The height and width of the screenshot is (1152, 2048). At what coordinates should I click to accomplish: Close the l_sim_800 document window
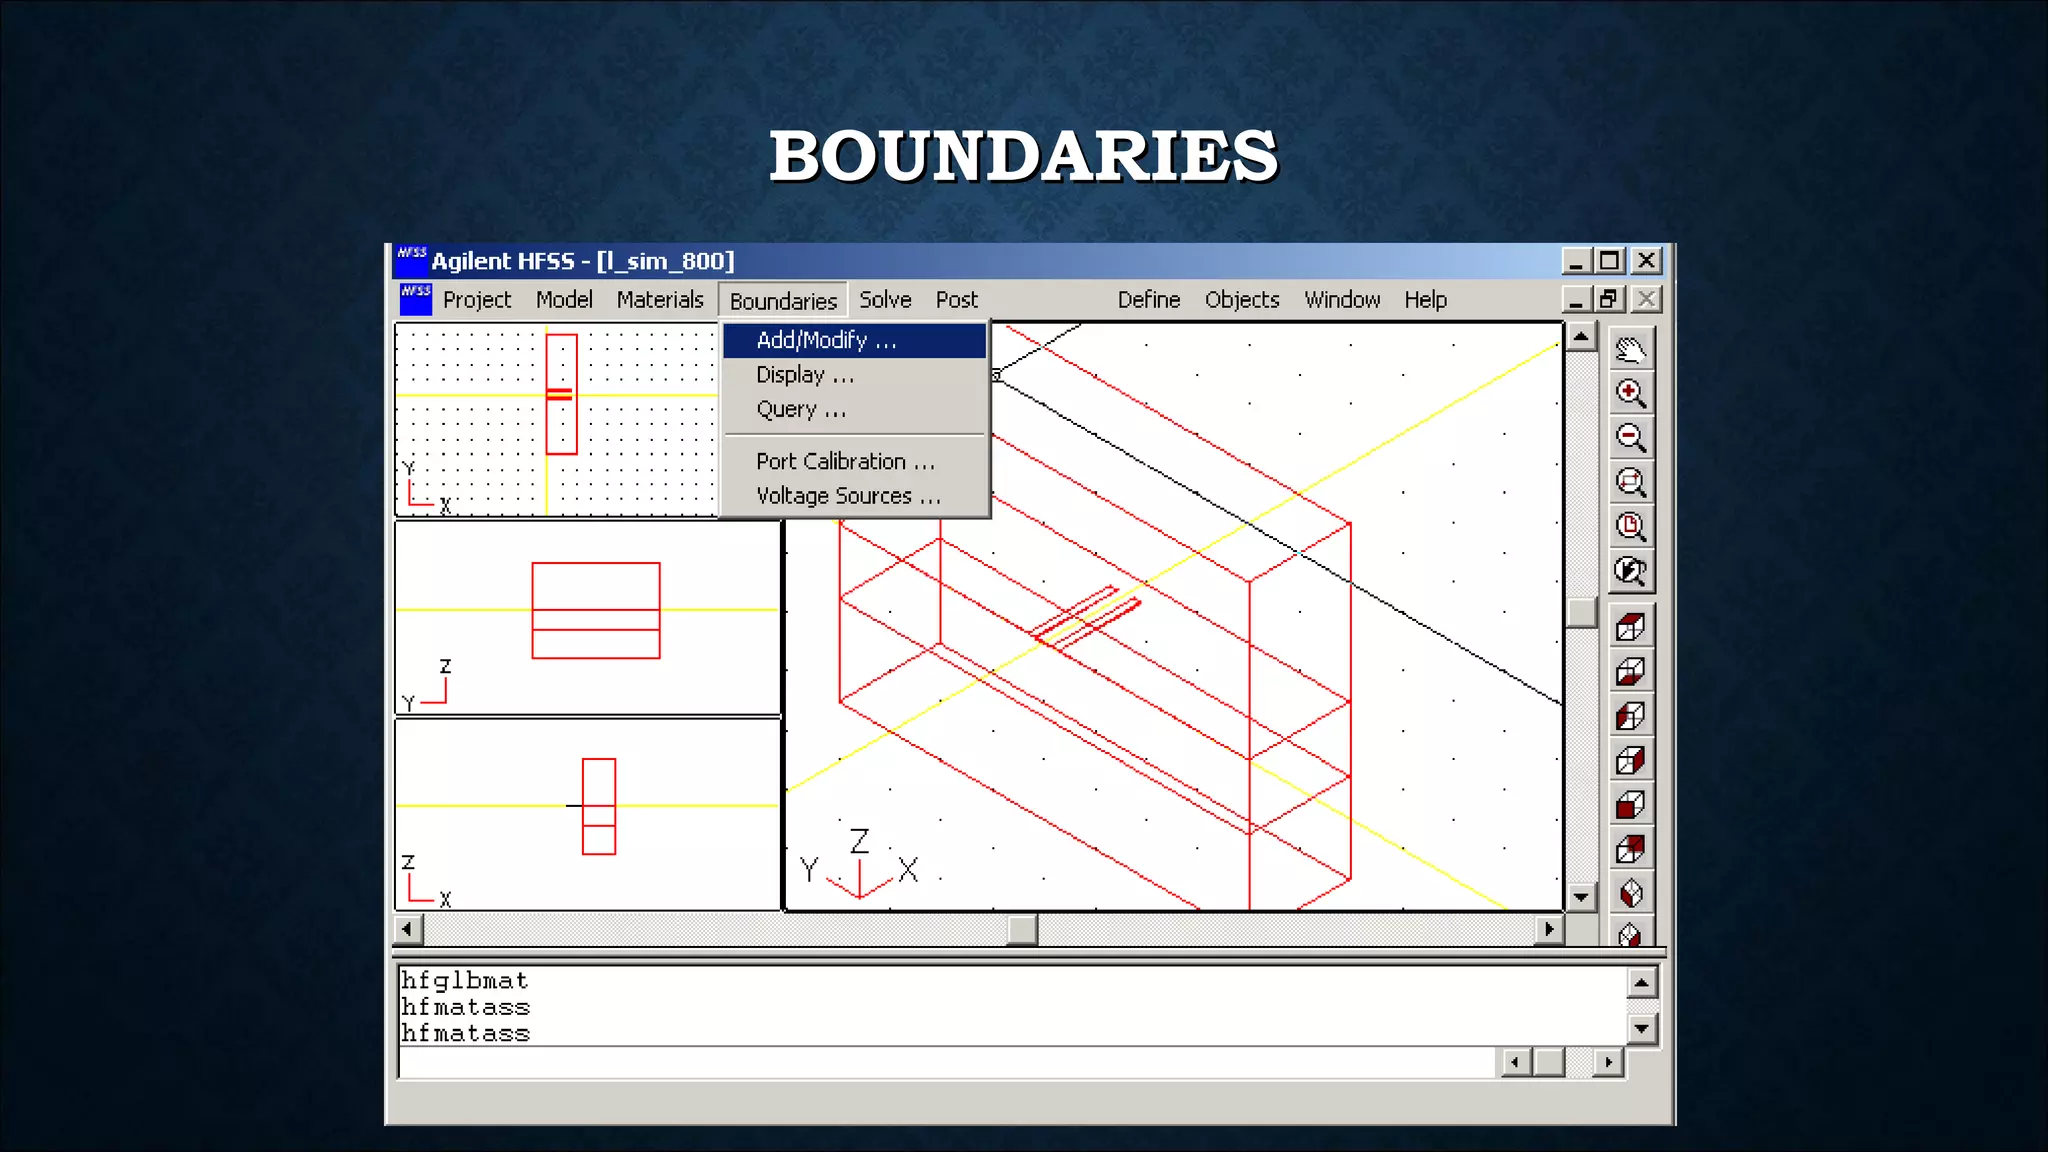1646,299
